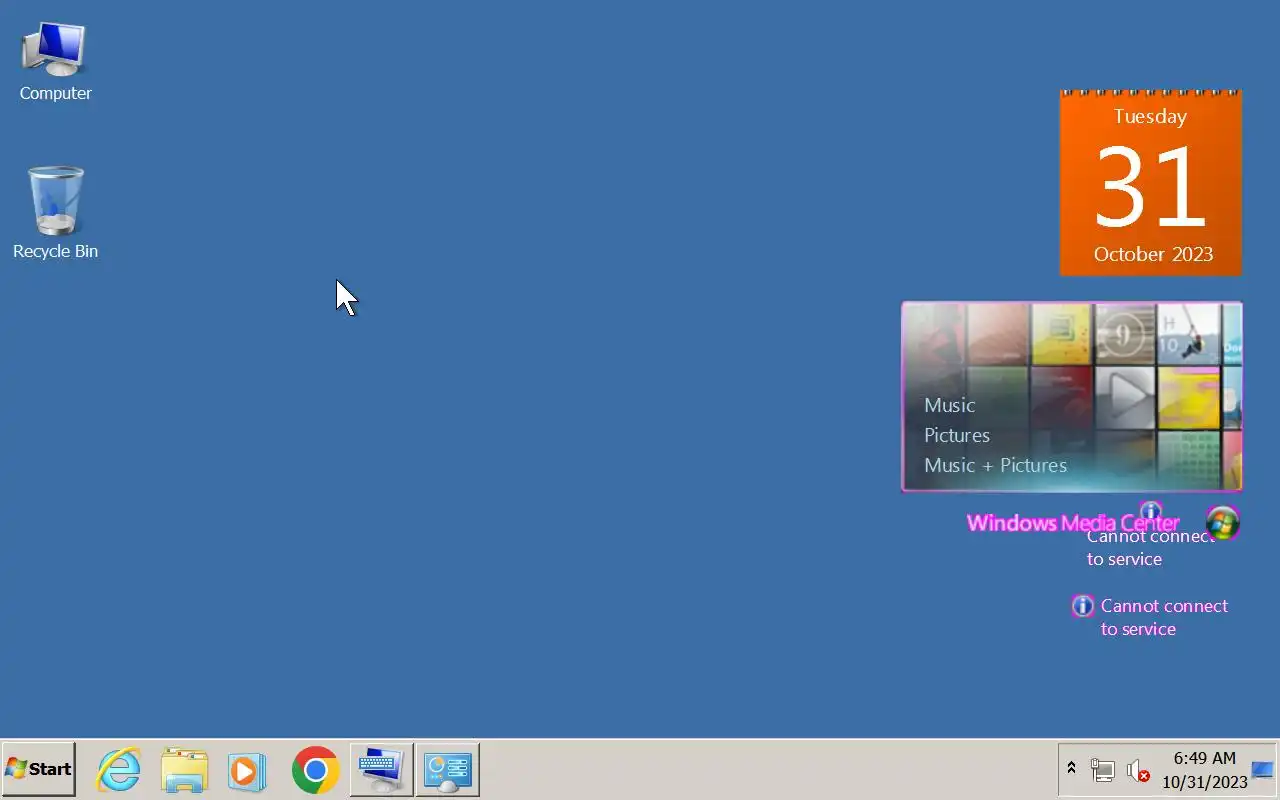1280x800 pixels.
Task: Select Music in the Media Center gadget
Action: 949,405
